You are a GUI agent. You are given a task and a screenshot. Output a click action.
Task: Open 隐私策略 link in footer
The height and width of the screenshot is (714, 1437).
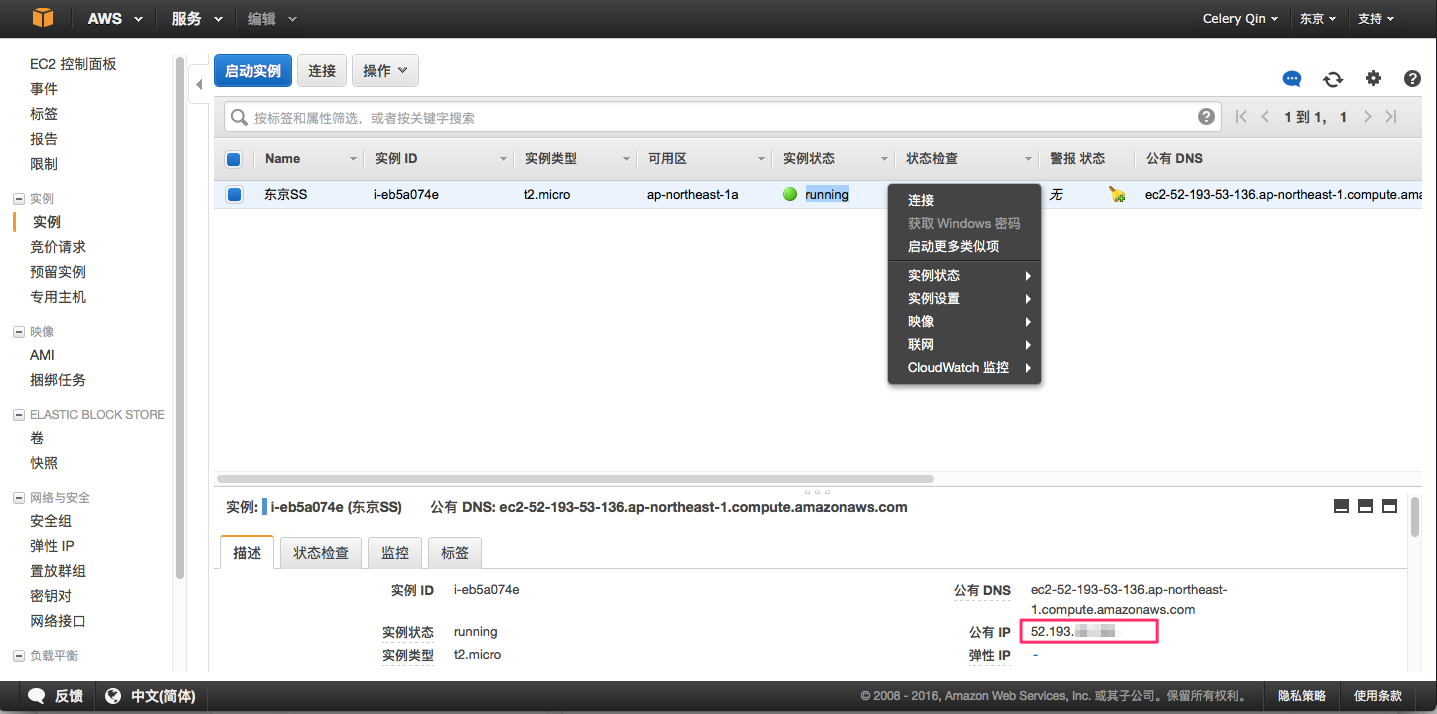pyautogui.click(x=1302, y=696)
